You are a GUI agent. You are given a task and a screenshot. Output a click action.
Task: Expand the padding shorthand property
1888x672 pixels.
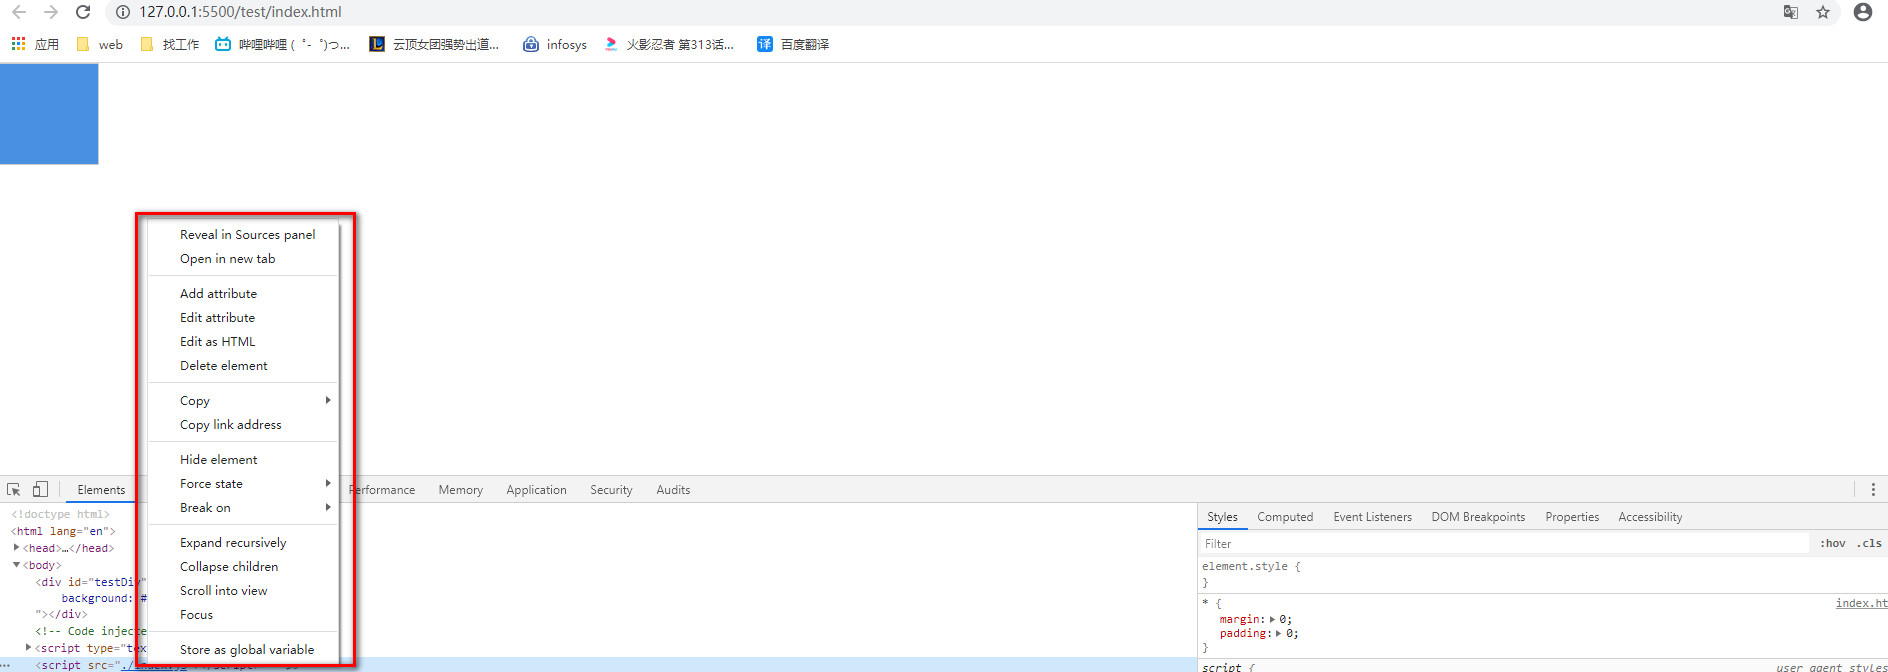(1279, 633)
